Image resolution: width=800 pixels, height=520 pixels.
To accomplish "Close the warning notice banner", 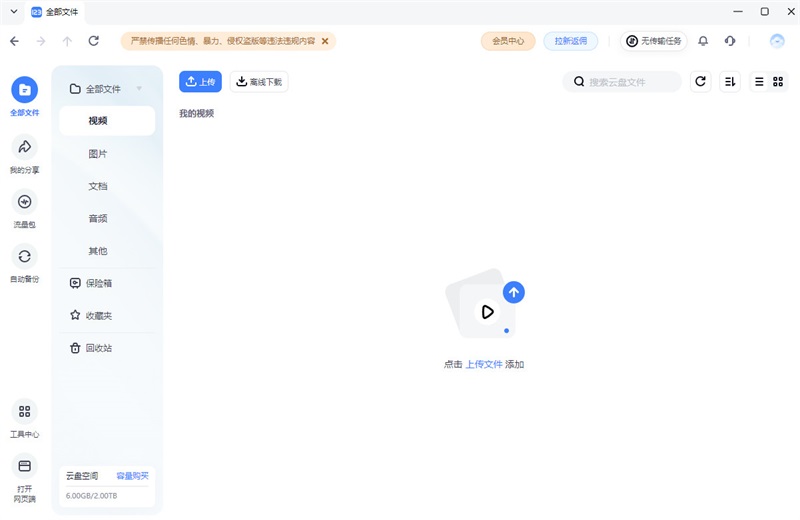I will 325,41.
